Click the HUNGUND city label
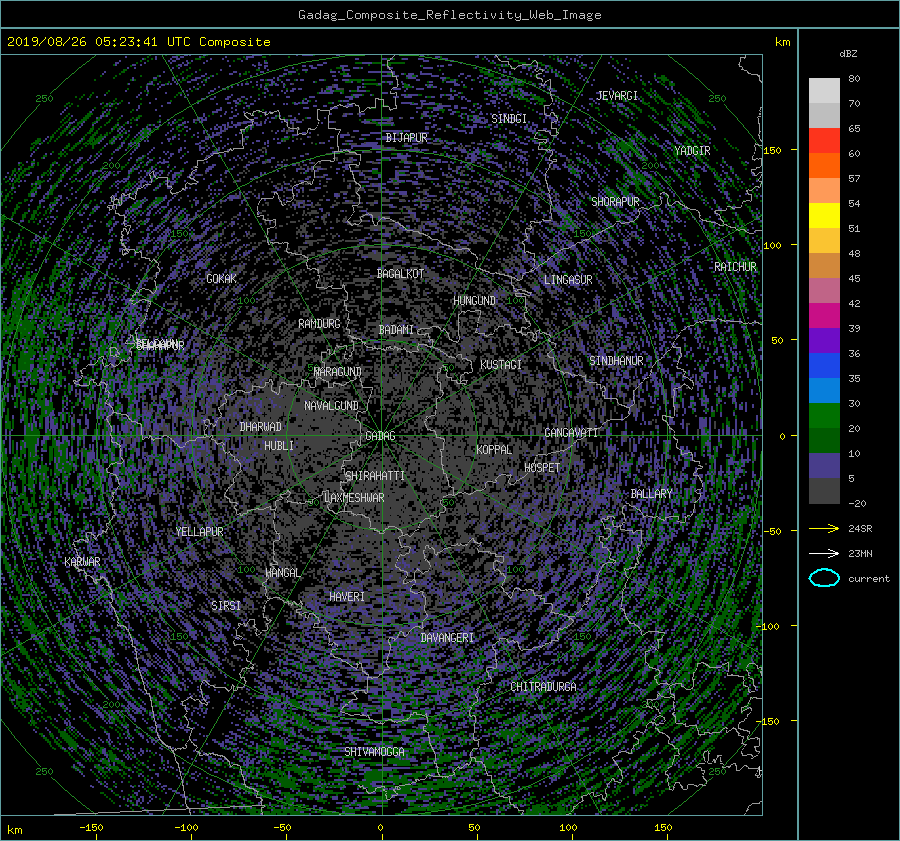This screenshot has width=900, height=841. click(474, 301)
